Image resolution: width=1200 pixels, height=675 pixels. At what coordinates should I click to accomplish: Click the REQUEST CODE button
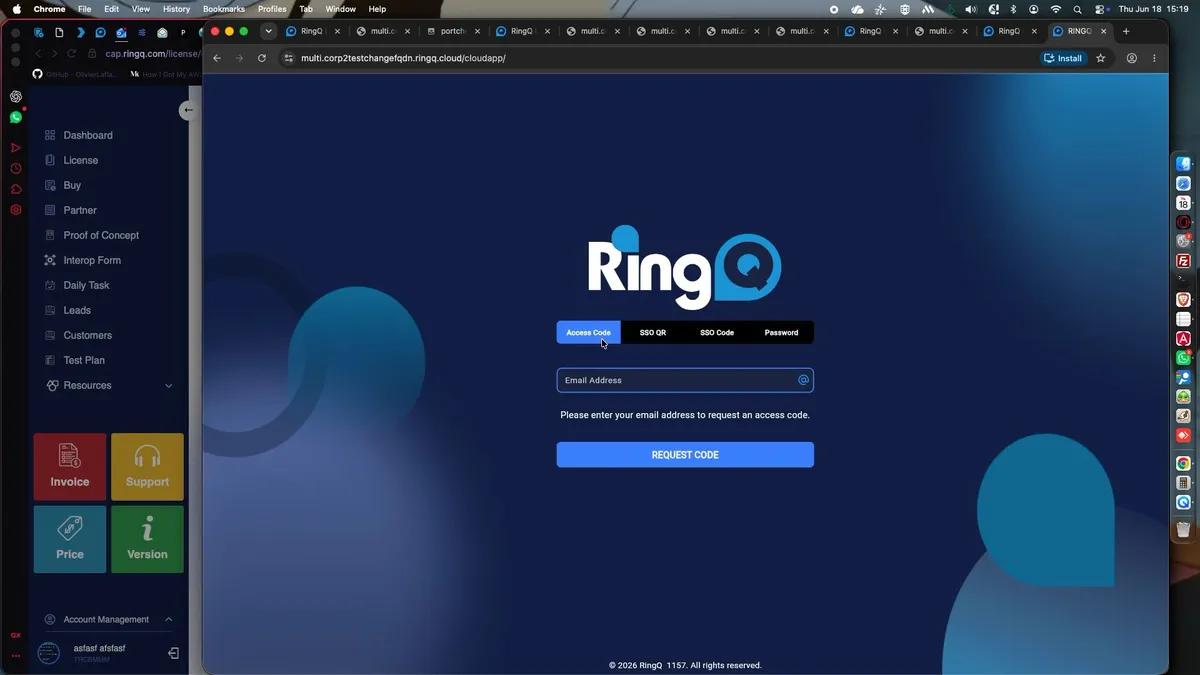tap(685, 455)
